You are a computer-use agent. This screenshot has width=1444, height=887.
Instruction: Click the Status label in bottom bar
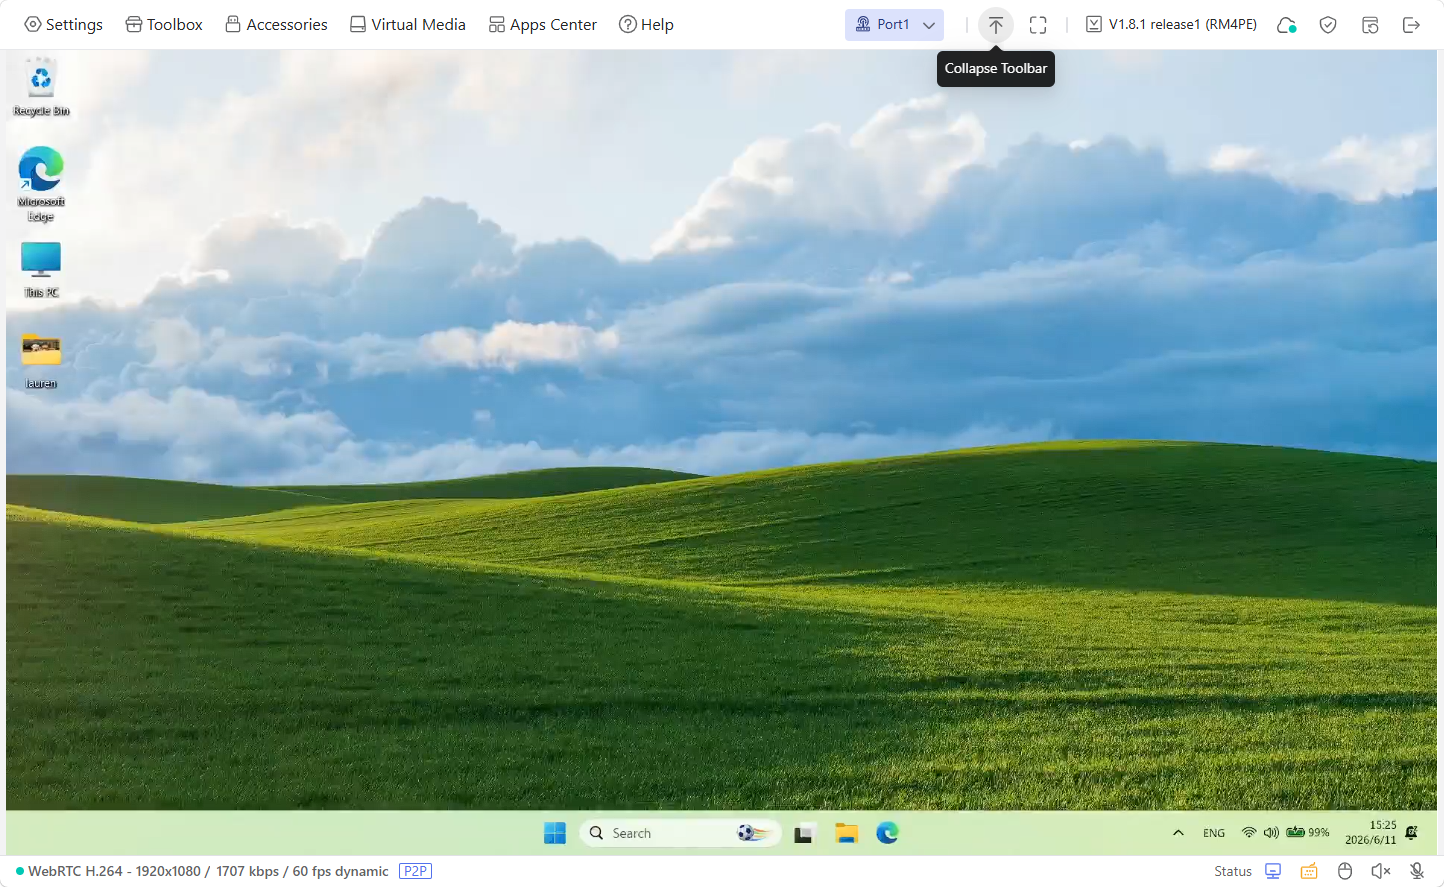coord(1233,871)
